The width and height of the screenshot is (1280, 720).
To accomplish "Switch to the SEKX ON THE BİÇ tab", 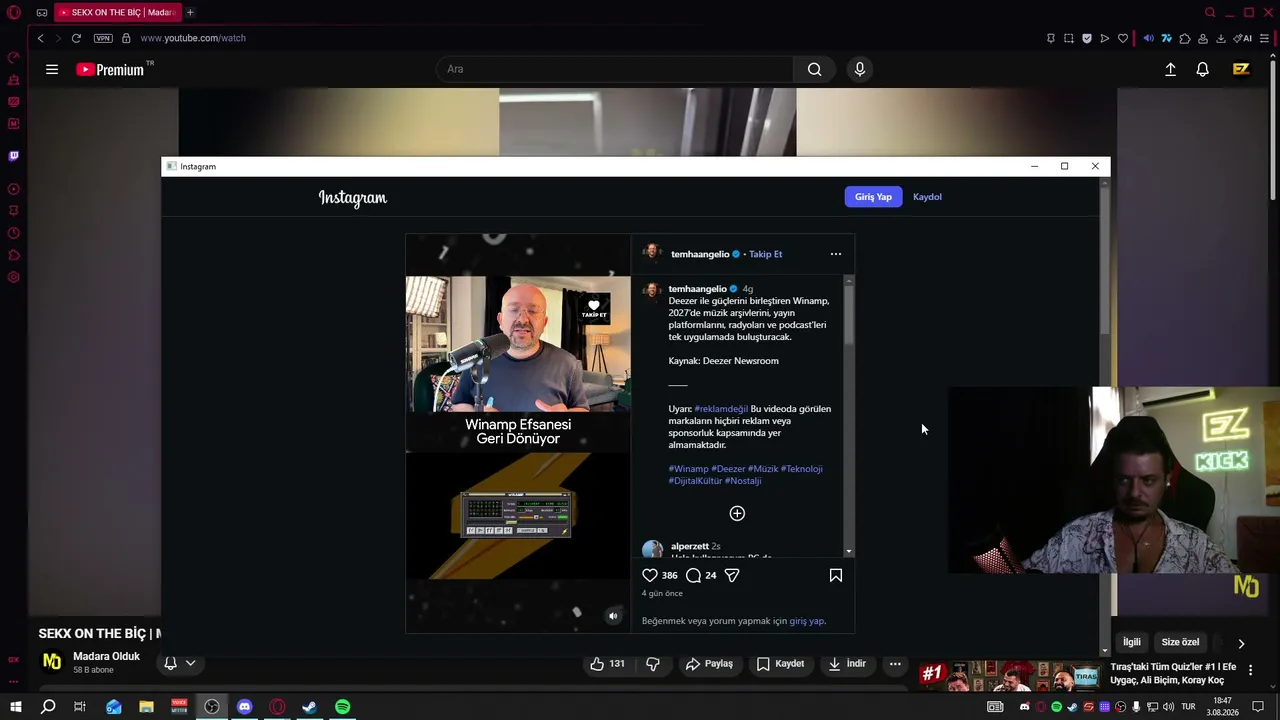I will pyautogui.click(x=116, y=13).
